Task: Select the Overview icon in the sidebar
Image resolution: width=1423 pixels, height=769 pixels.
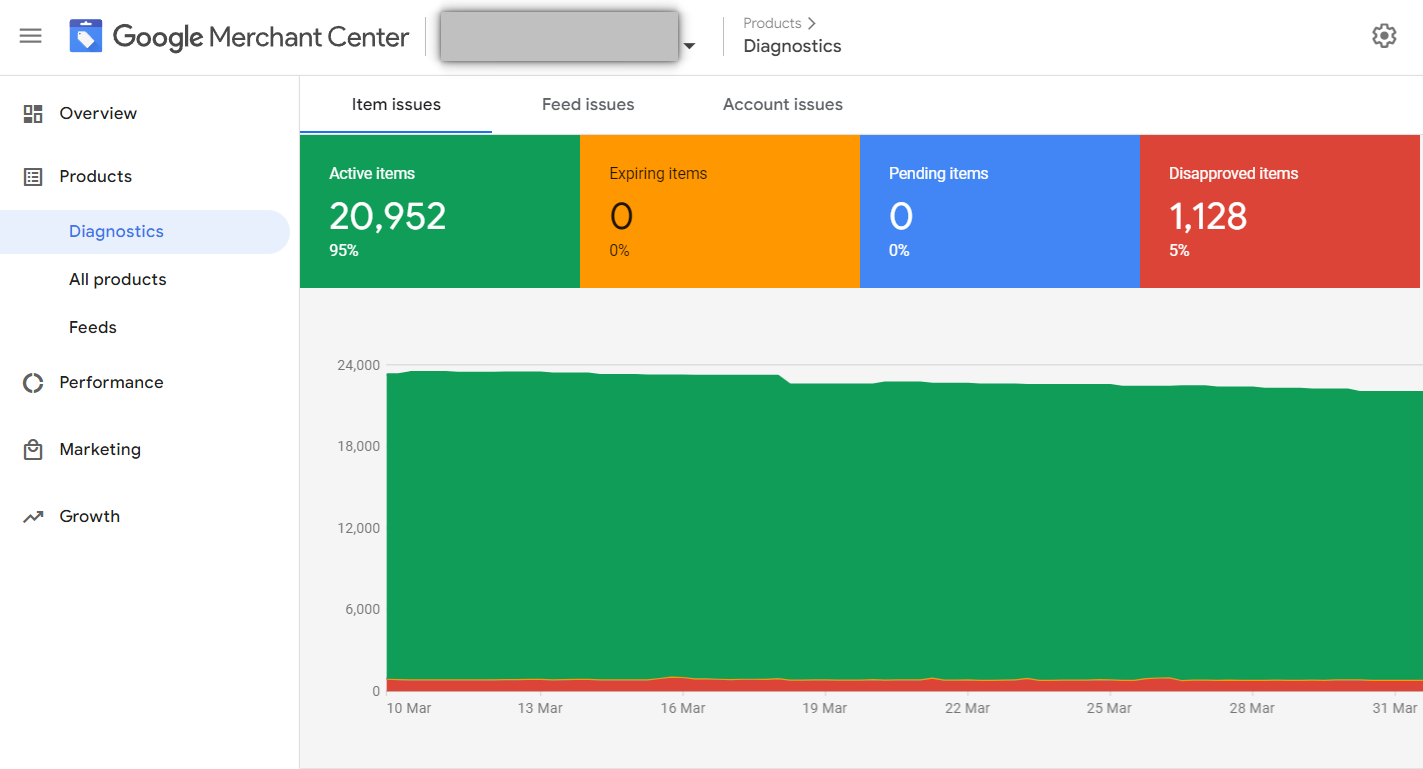Action: pos(33,113)
